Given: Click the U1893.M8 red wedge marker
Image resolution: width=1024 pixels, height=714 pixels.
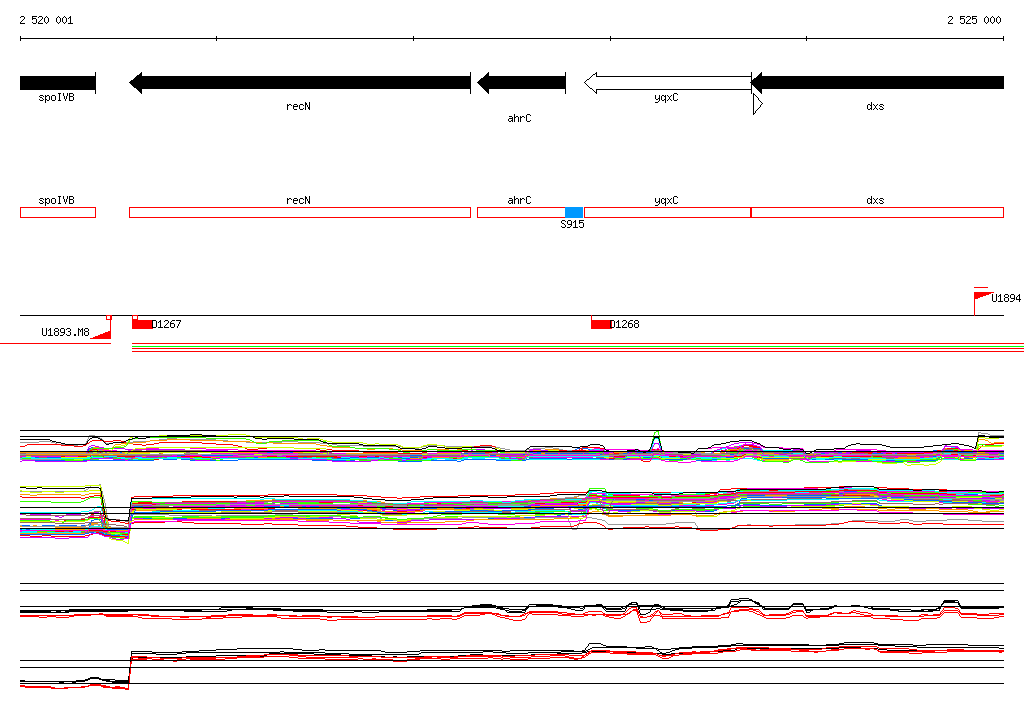Looking at the screenshot, I should click(101, 332).
